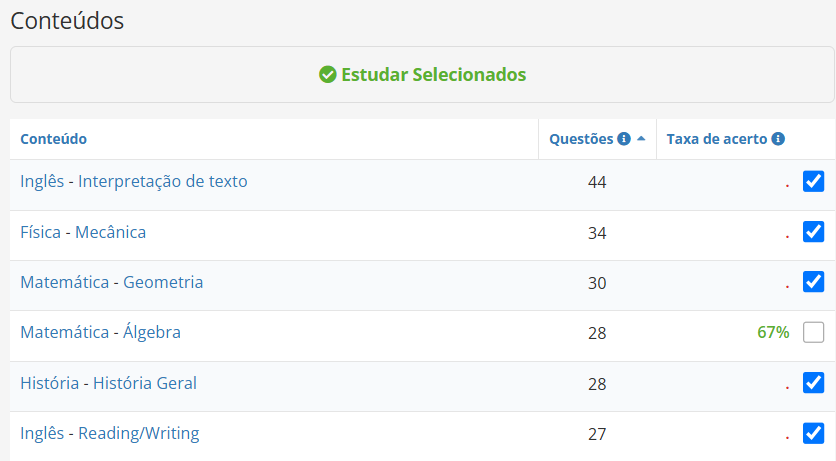Open the História - História Geral link

point(108,383)
